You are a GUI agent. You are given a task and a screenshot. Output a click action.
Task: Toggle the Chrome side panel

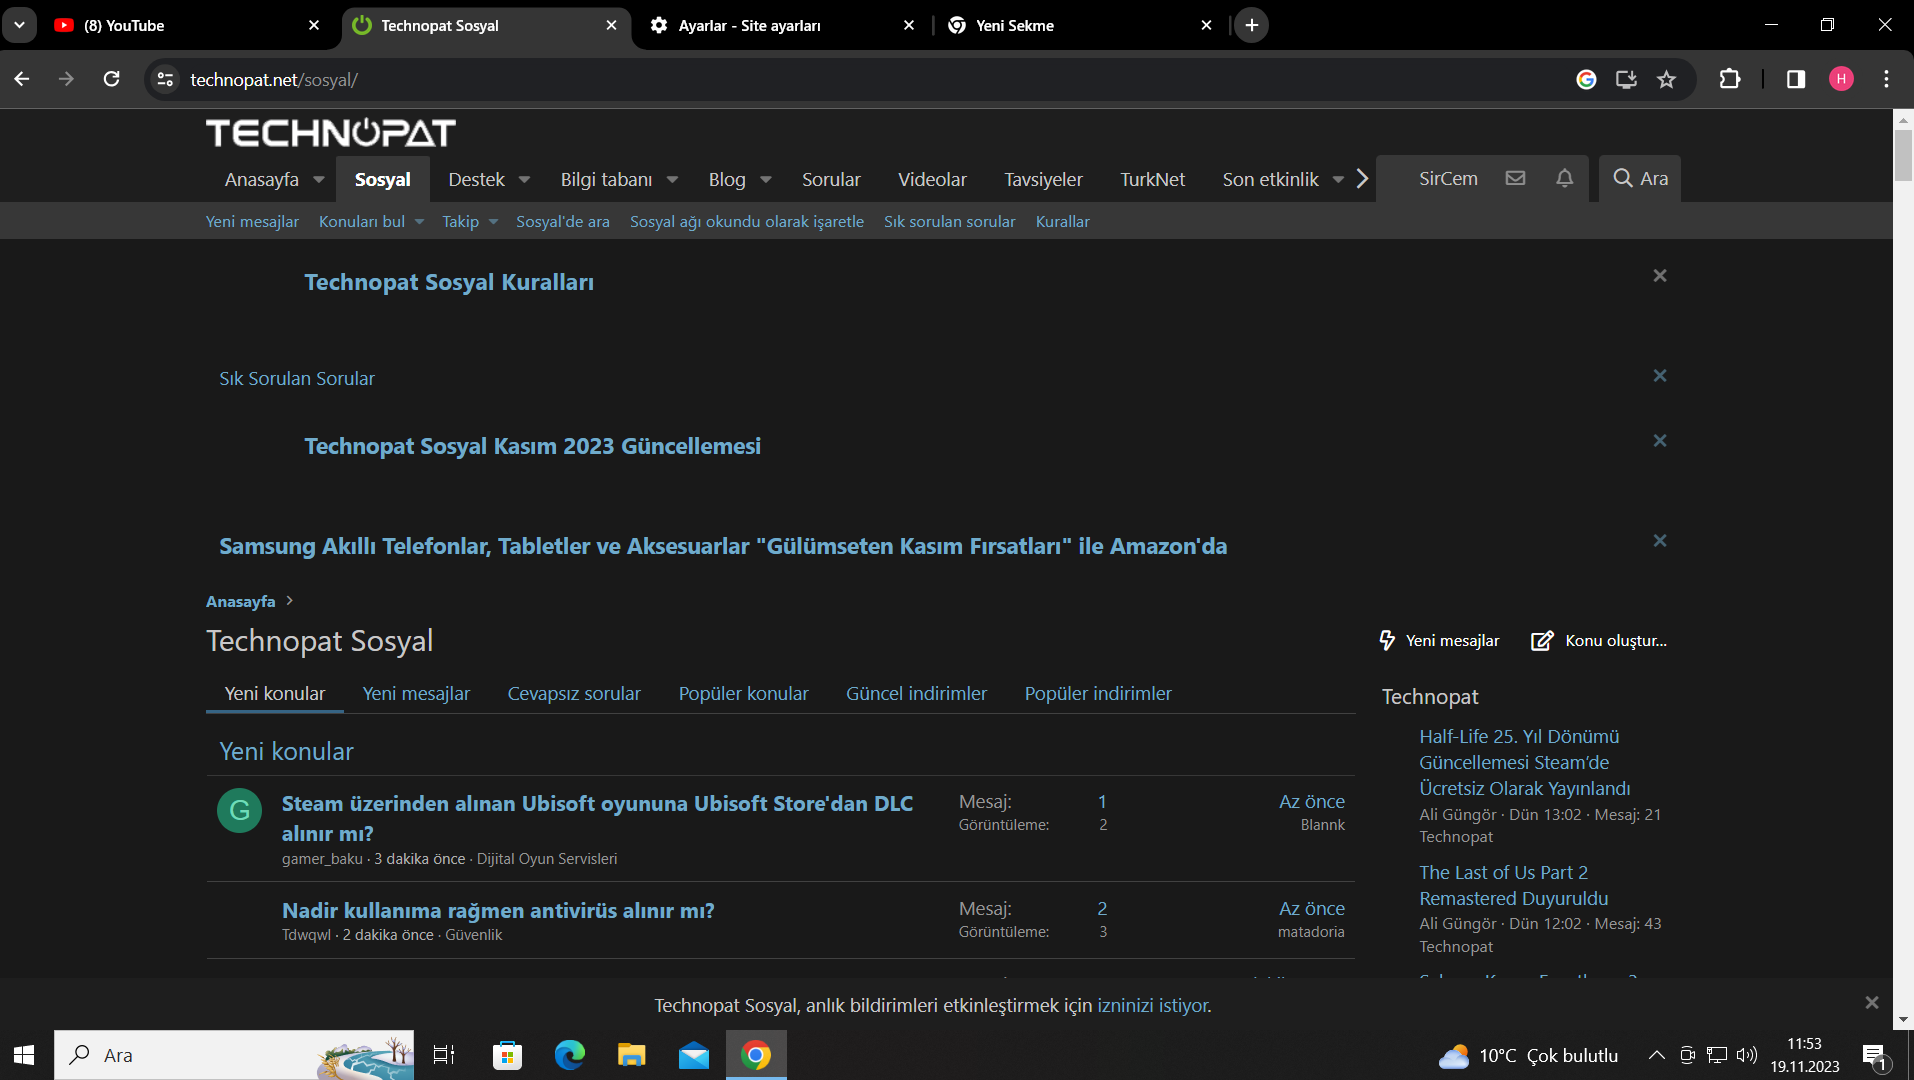click(x=1796, y=79)
